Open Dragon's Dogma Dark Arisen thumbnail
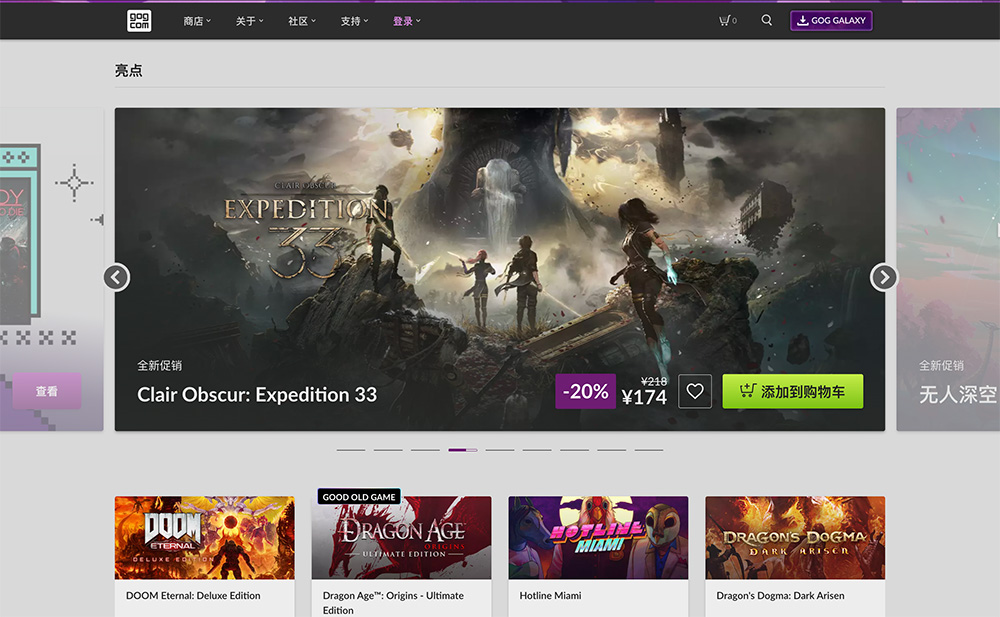Image resolution: width=1000 pixels, height=617 pixels. pyautogui.click(x=795, y=538)
